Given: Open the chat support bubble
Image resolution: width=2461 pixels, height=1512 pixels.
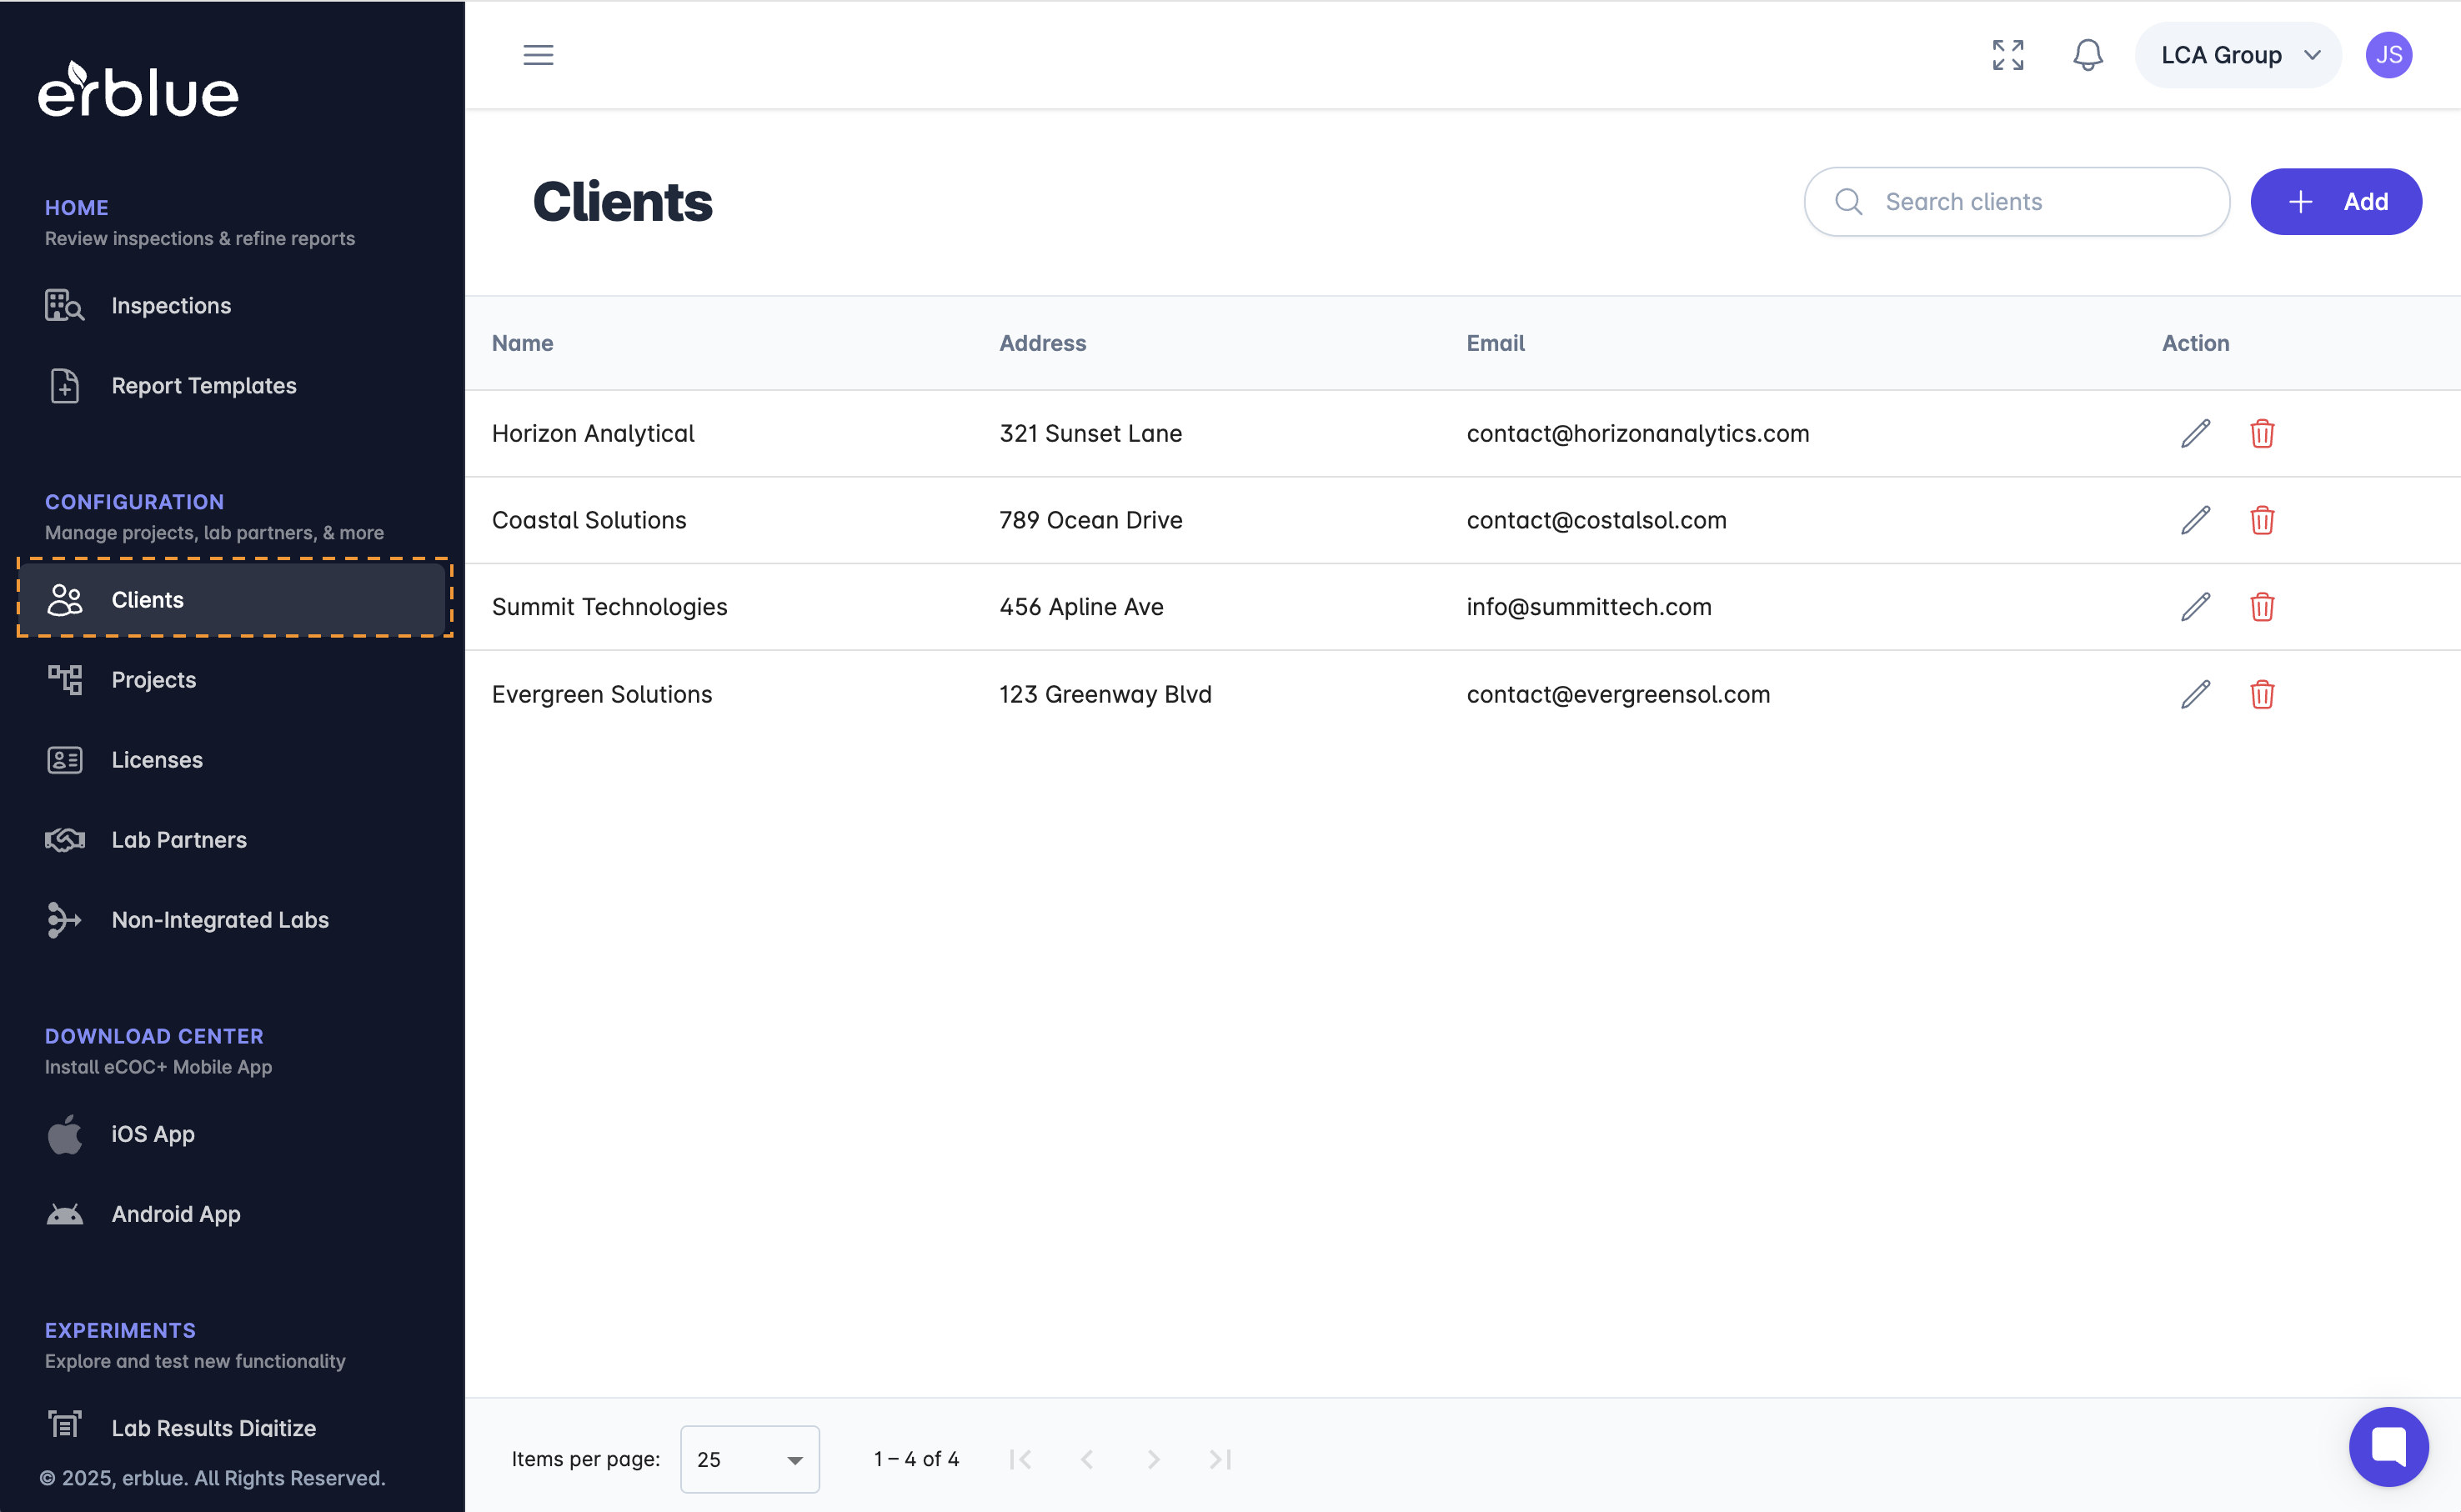Looking at the screenshot, I should pos(2388,1446).
